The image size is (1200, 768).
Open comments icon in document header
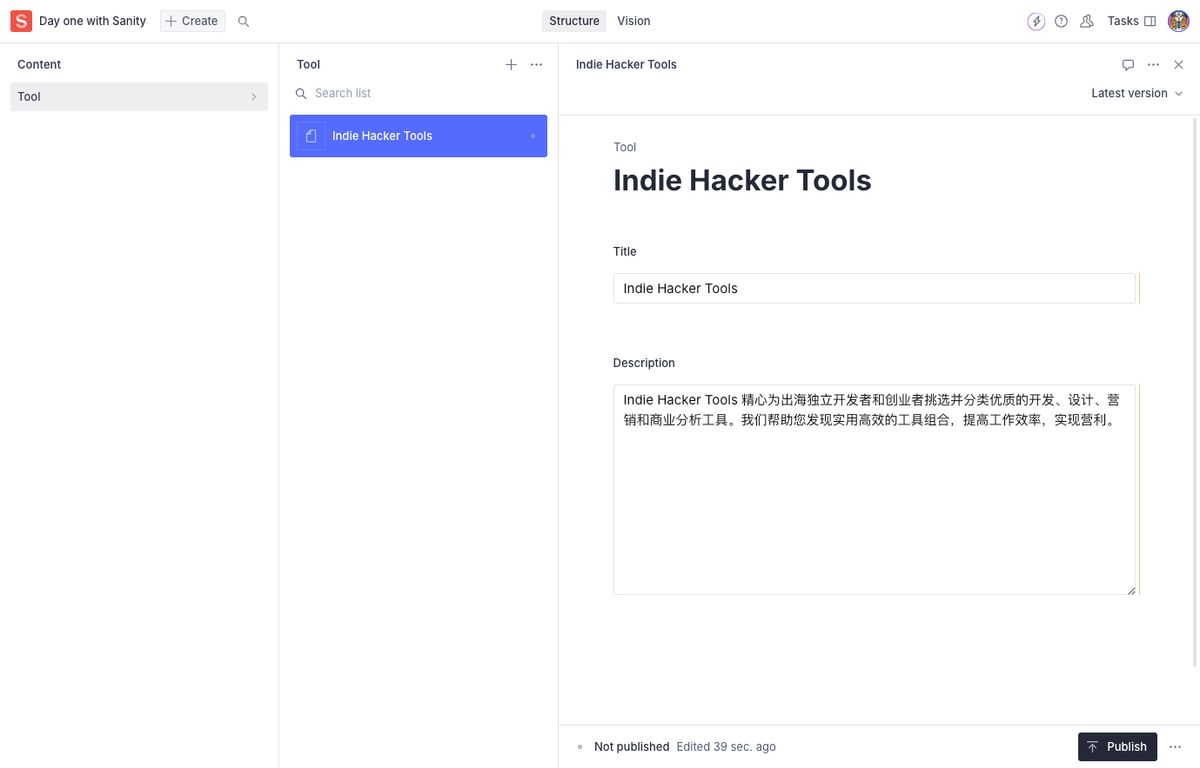click(1128, 64)
